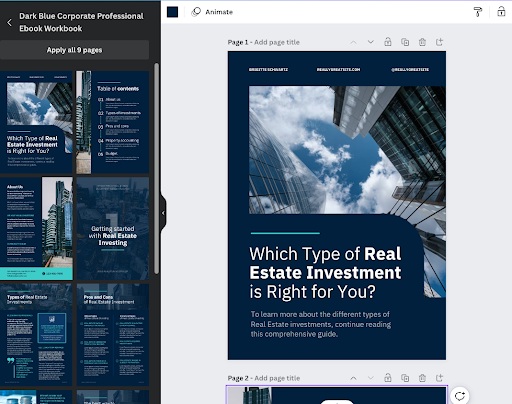512x404 pixels.
Task: Click the refresh comment icon at bottom right
Action: click(x=460, y=396)
